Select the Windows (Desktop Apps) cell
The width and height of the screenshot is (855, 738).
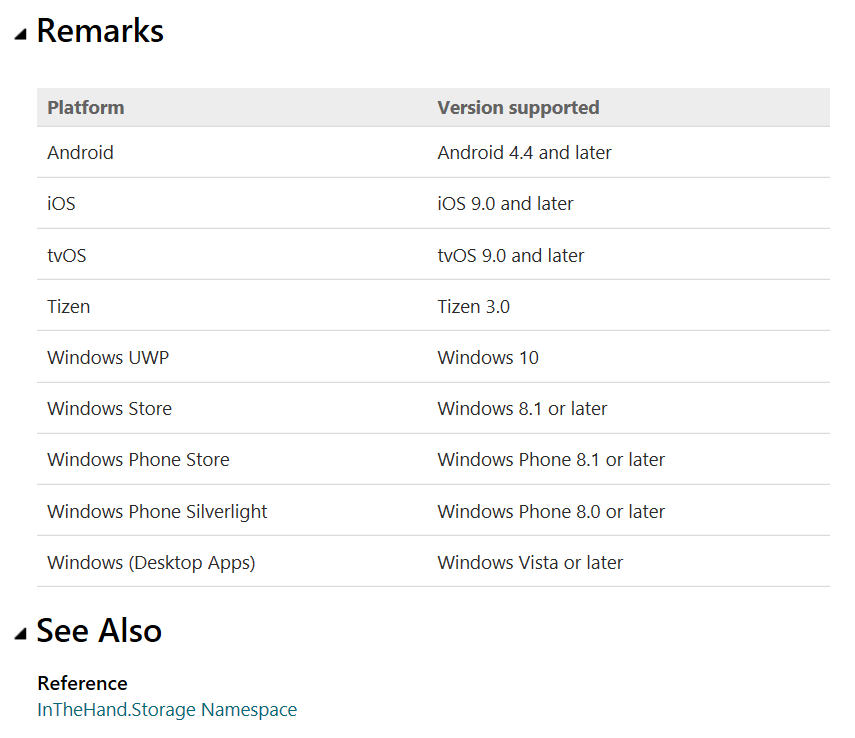click(151, 563)
